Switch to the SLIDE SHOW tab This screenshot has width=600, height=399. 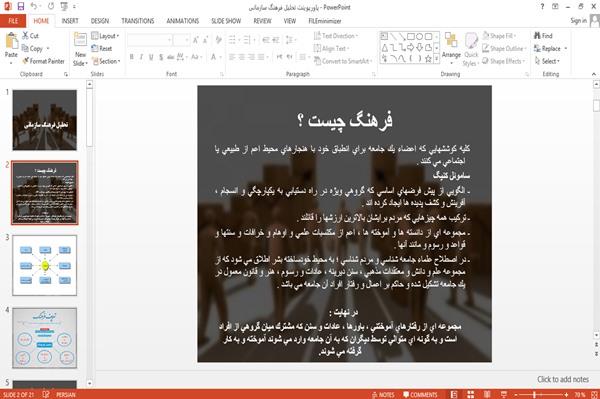226,21
